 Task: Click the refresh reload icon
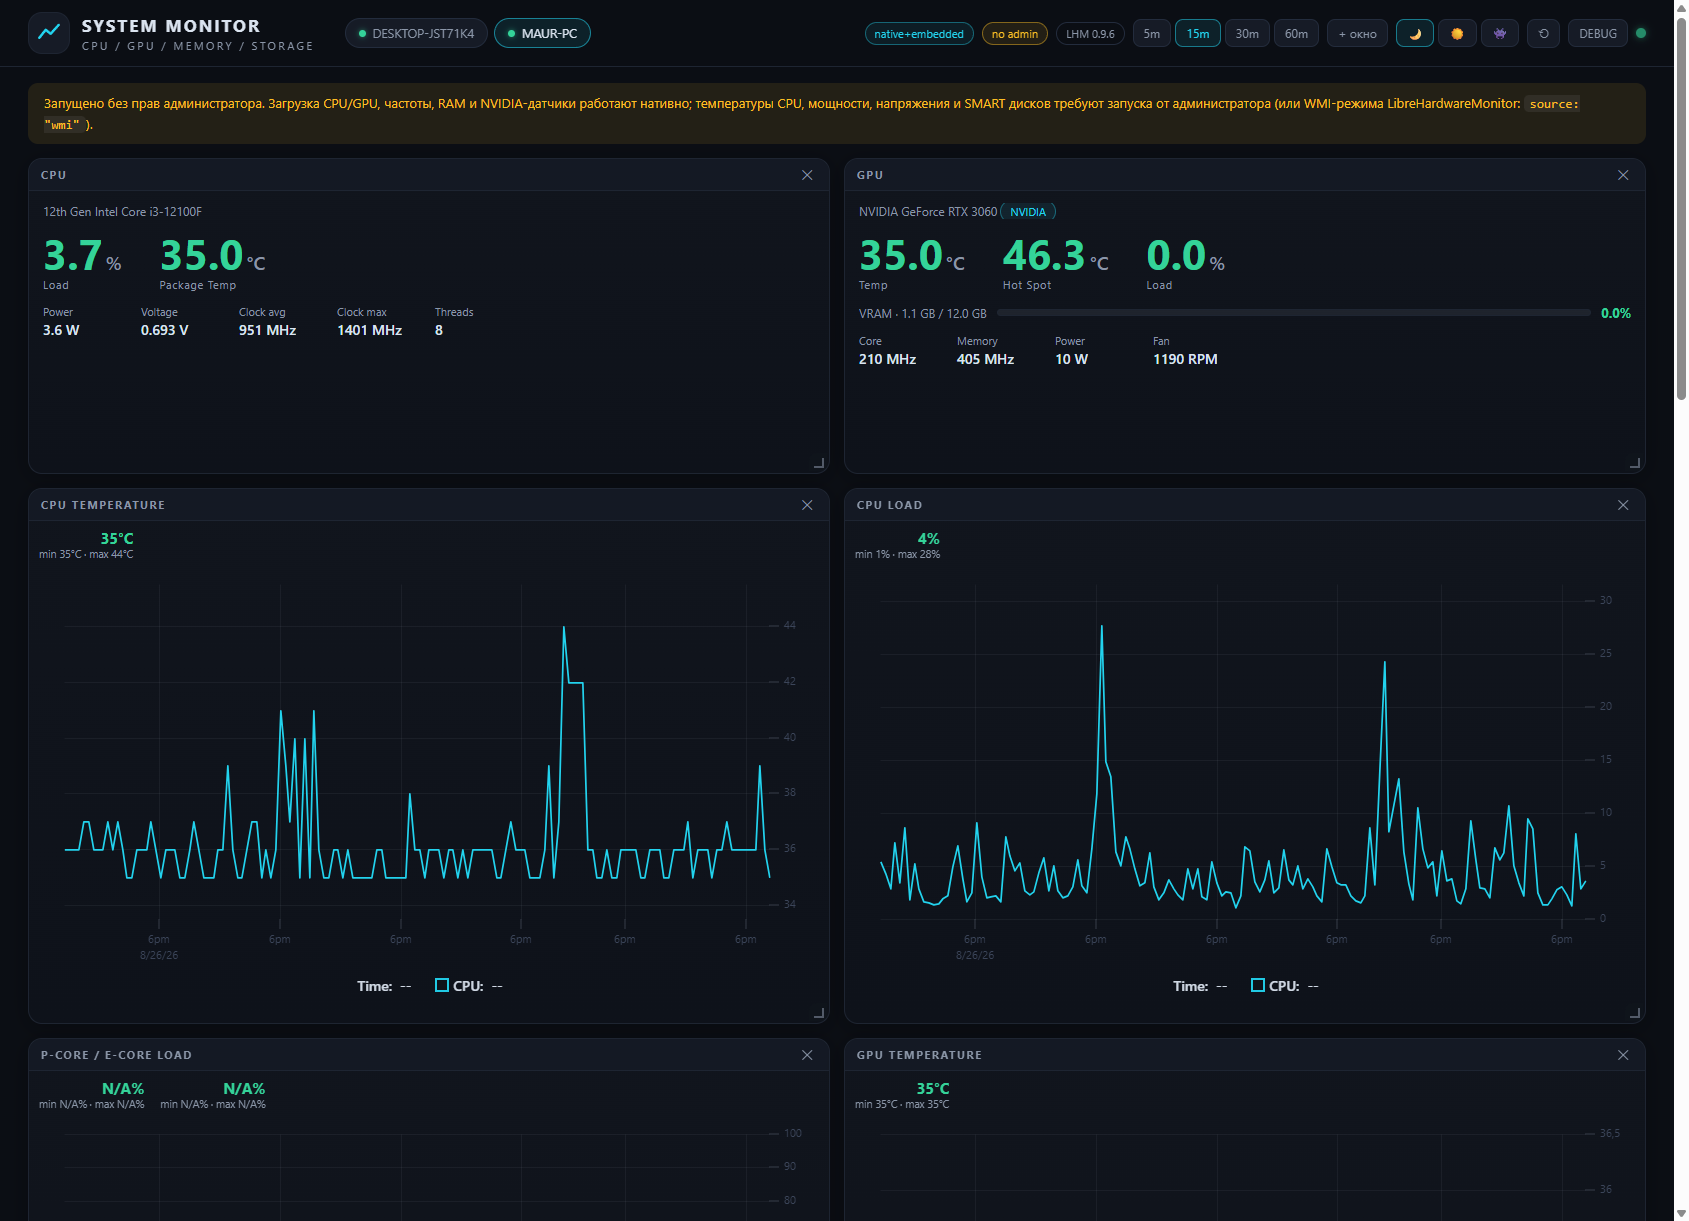(x=1543, y=34)
